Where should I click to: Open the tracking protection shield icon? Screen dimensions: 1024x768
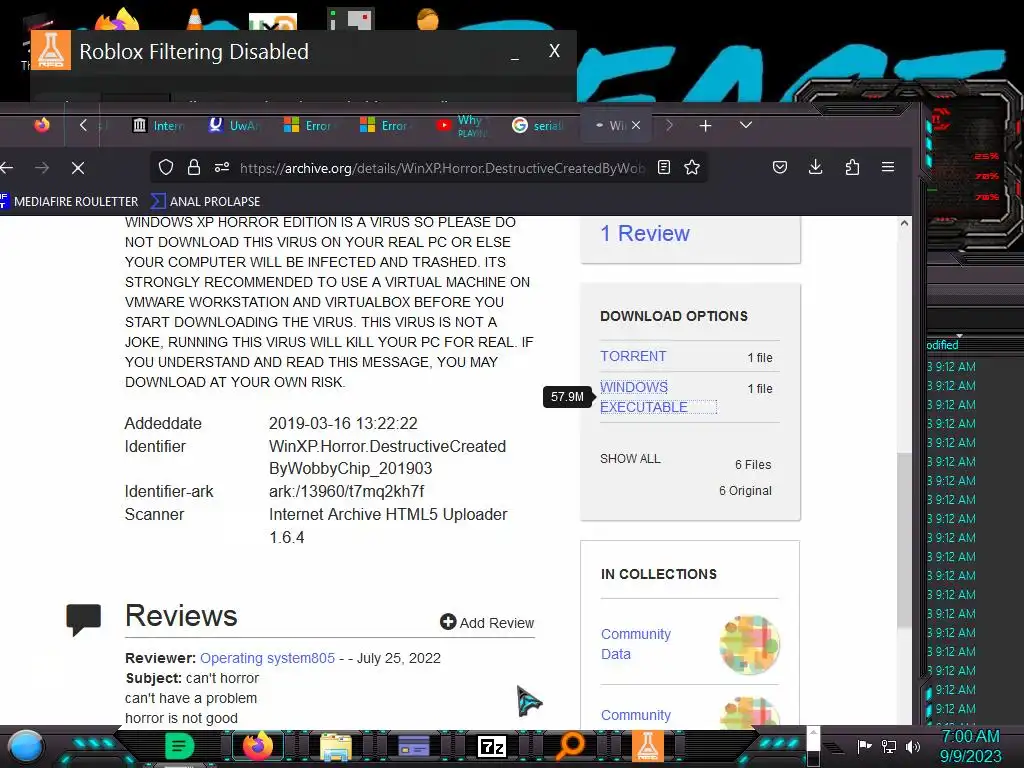[x=166, y=168]
